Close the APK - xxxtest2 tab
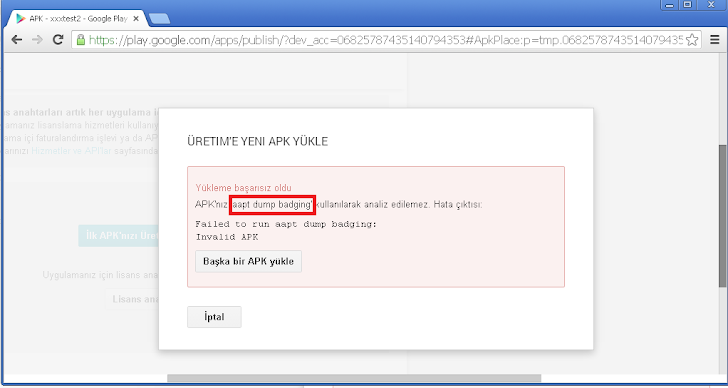 136,19
